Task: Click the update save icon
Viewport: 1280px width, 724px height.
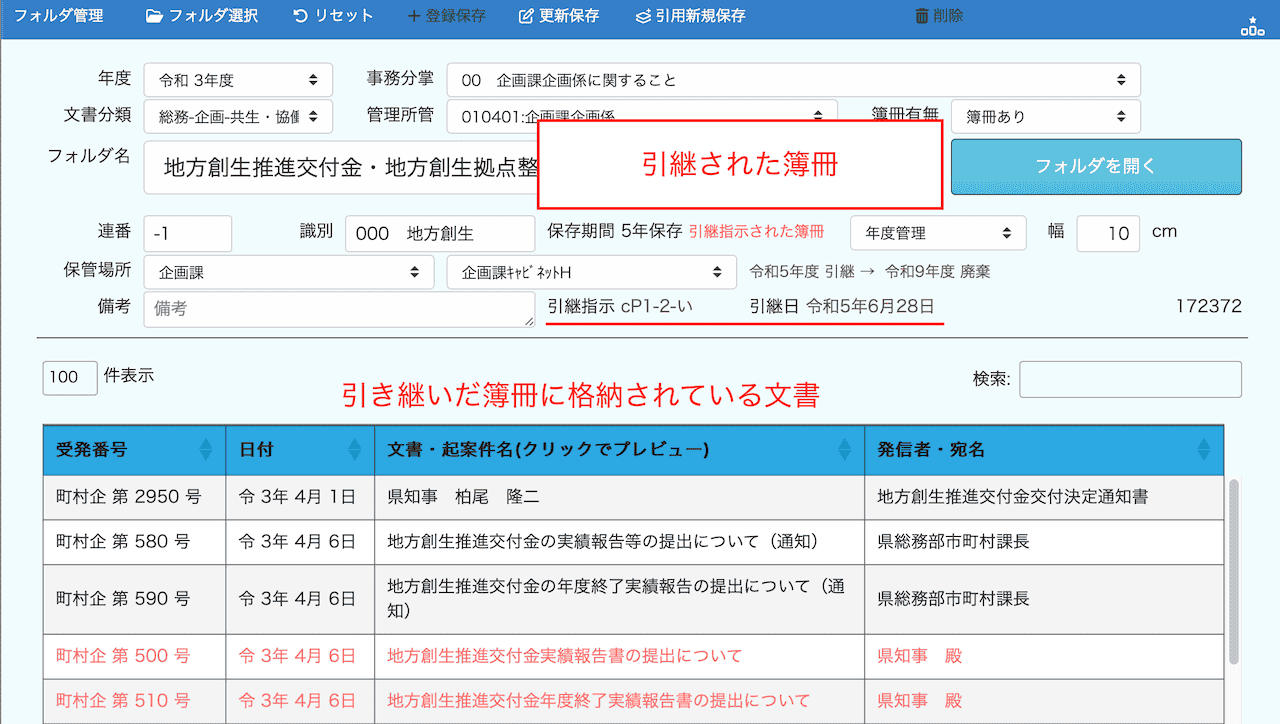Action: pos(526,16)
